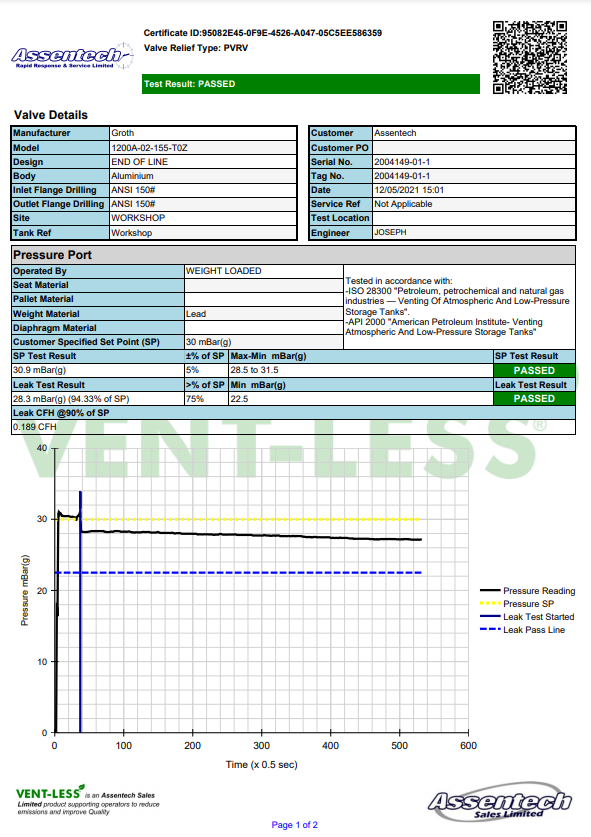Click the 'Valve Relief Type: PVRV' text
The height and width of the screenshot is (837, 591).
[x=196, y=48]
